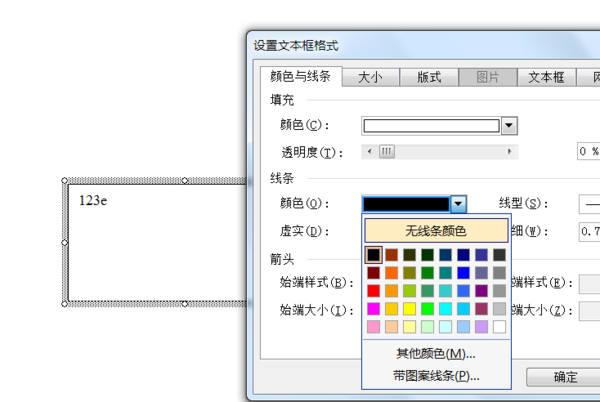Expand the line 颜色(O) dropdown arrow
Screen dimensions: 600x402
[458, 203]
